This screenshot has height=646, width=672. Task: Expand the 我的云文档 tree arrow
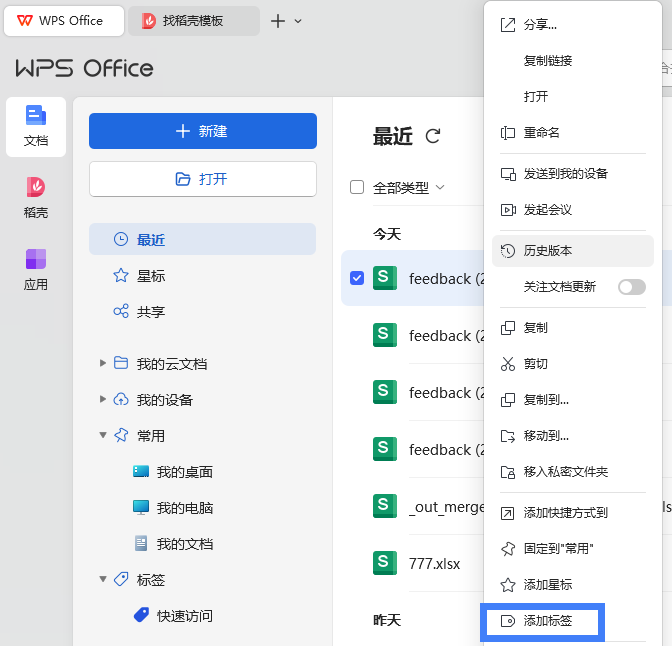point(102,364)
